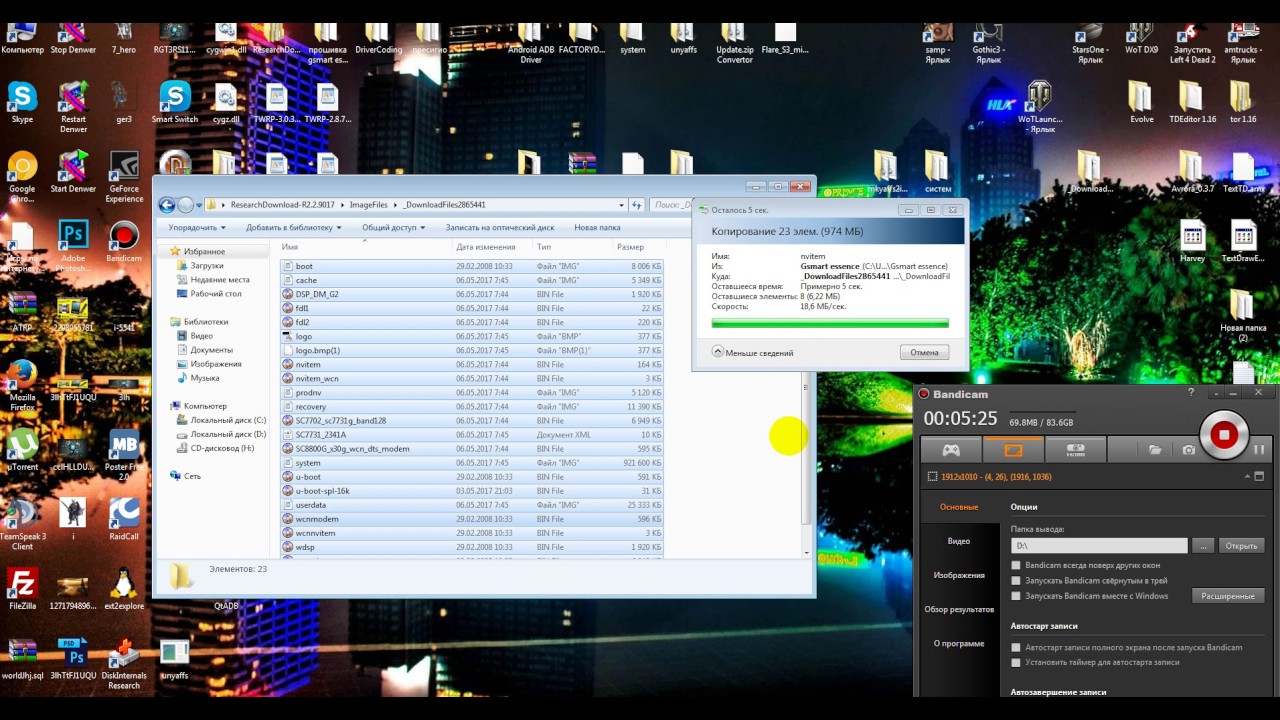Refresh the Explorer folder view

point(636,205)
